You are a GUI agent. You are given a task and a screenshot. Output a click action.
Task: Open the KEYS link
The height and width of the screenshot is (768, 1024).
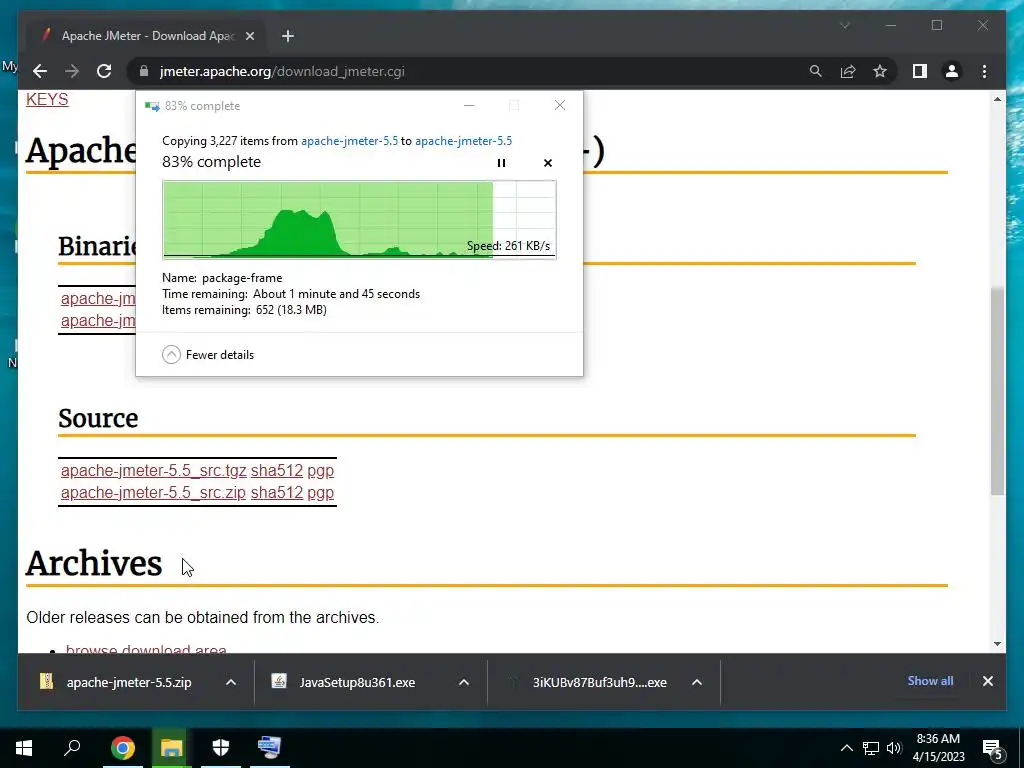coord(47,99)
